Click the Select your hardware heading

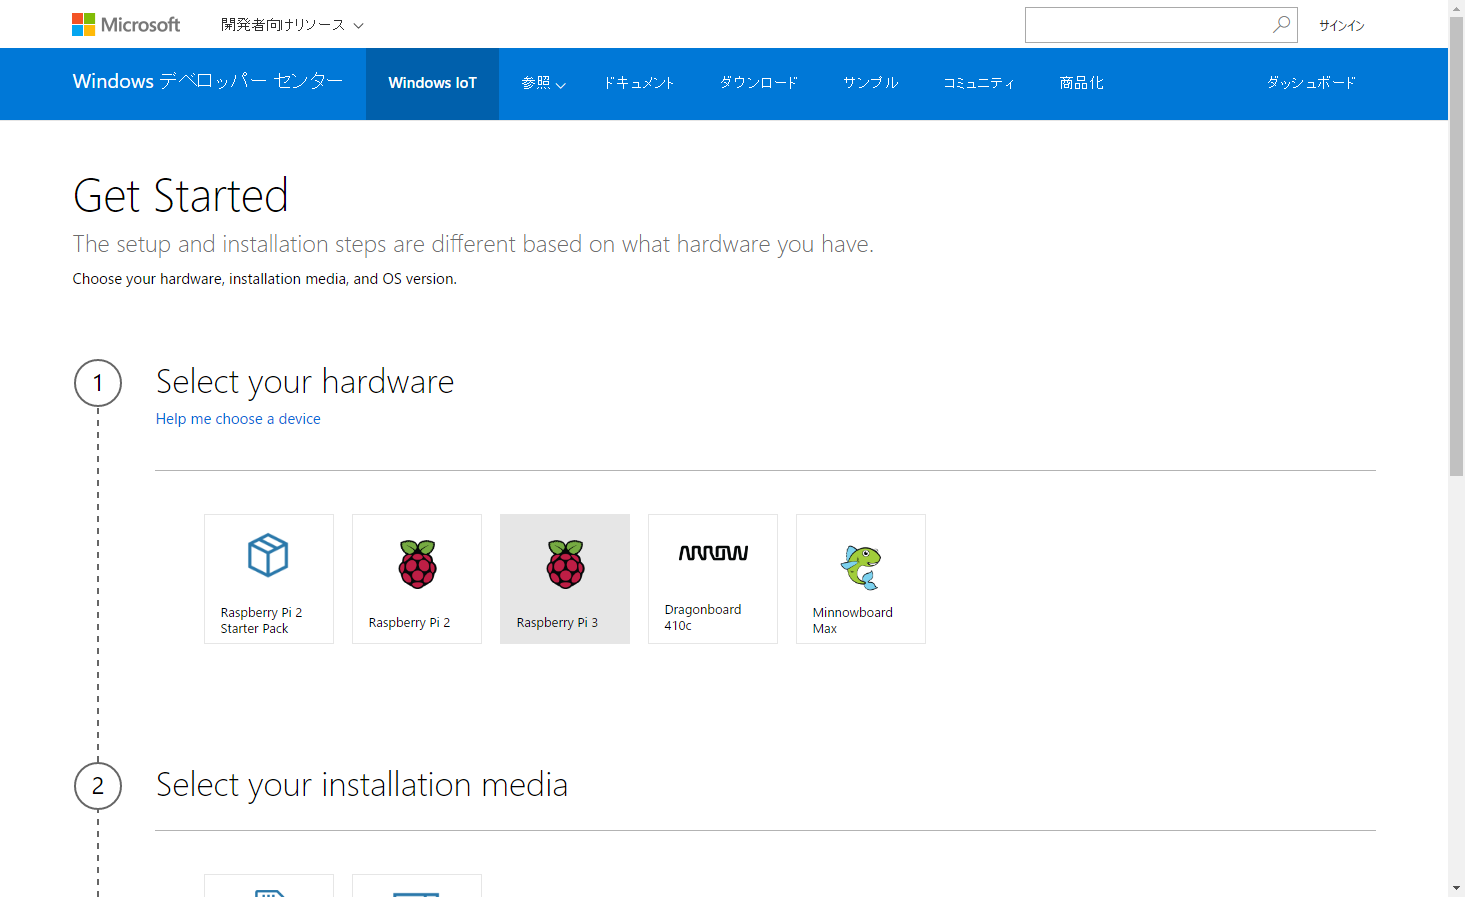tap(305, 382)
